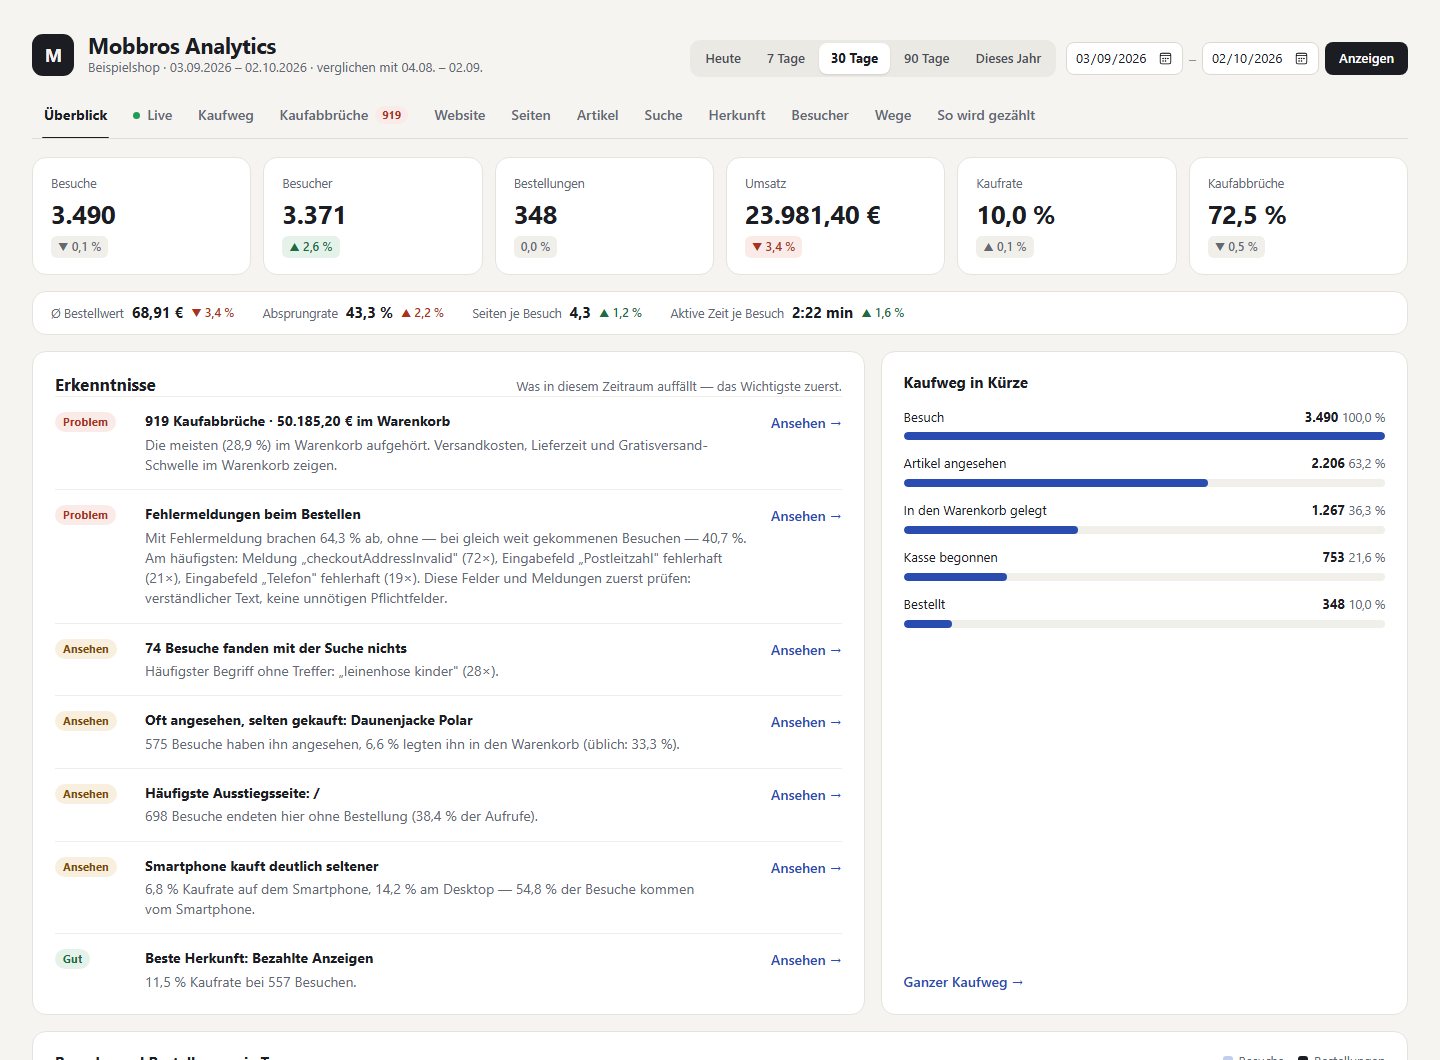Viewport: 1440px width, 1060px height.
Task: Click the Bestellungen value 348
Action: click(x=536, y=215)
